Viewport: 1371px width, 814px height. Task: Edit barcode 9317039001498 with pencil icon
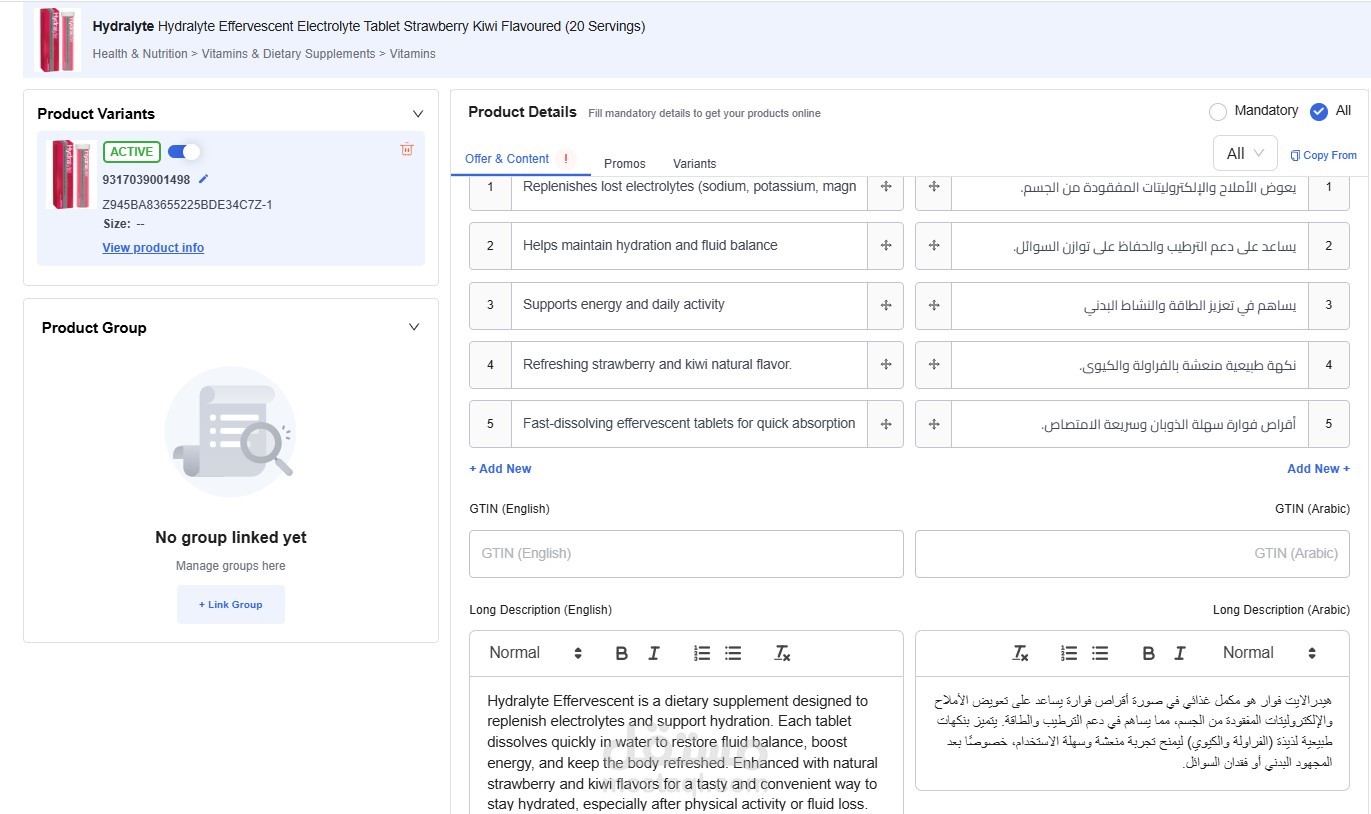click(204, 179)
